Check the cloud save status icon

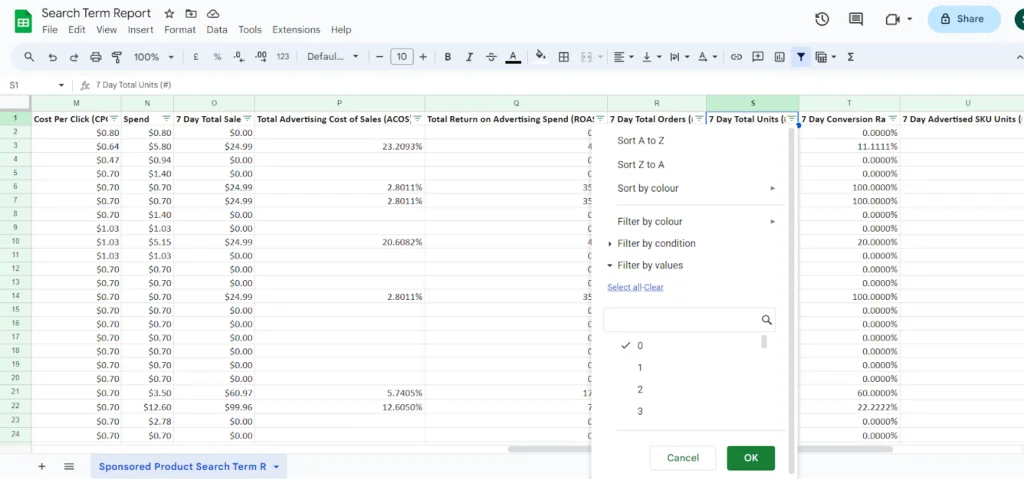pyautogui.click(x=212, y=14)
